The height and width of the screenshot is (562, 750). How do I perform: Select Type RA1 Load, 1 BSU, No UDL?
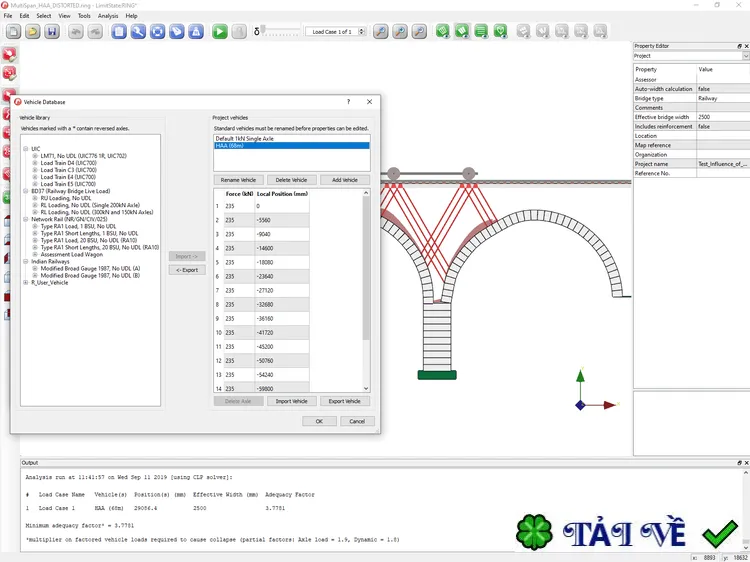[x=78, y=226]
